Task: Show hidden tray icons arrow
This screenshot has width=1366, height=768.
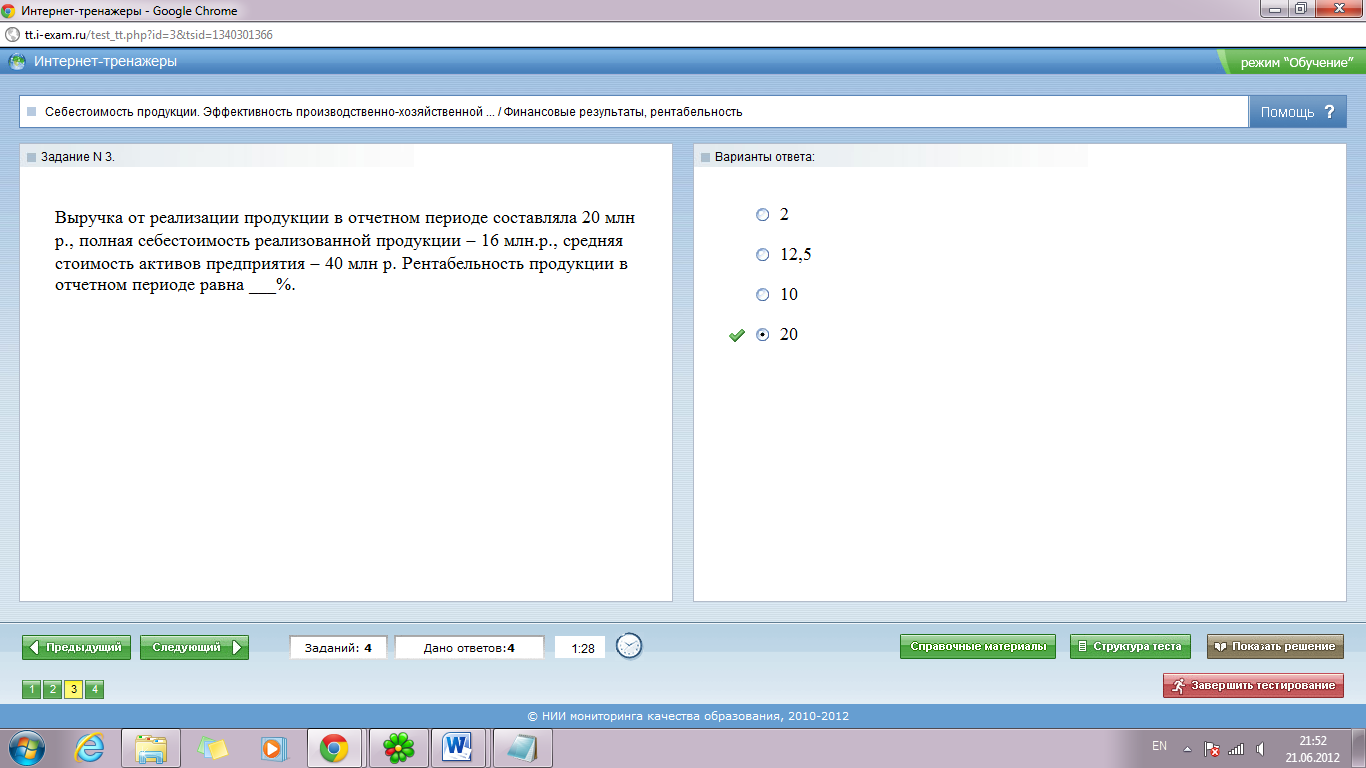Action: coord(1187,748)
